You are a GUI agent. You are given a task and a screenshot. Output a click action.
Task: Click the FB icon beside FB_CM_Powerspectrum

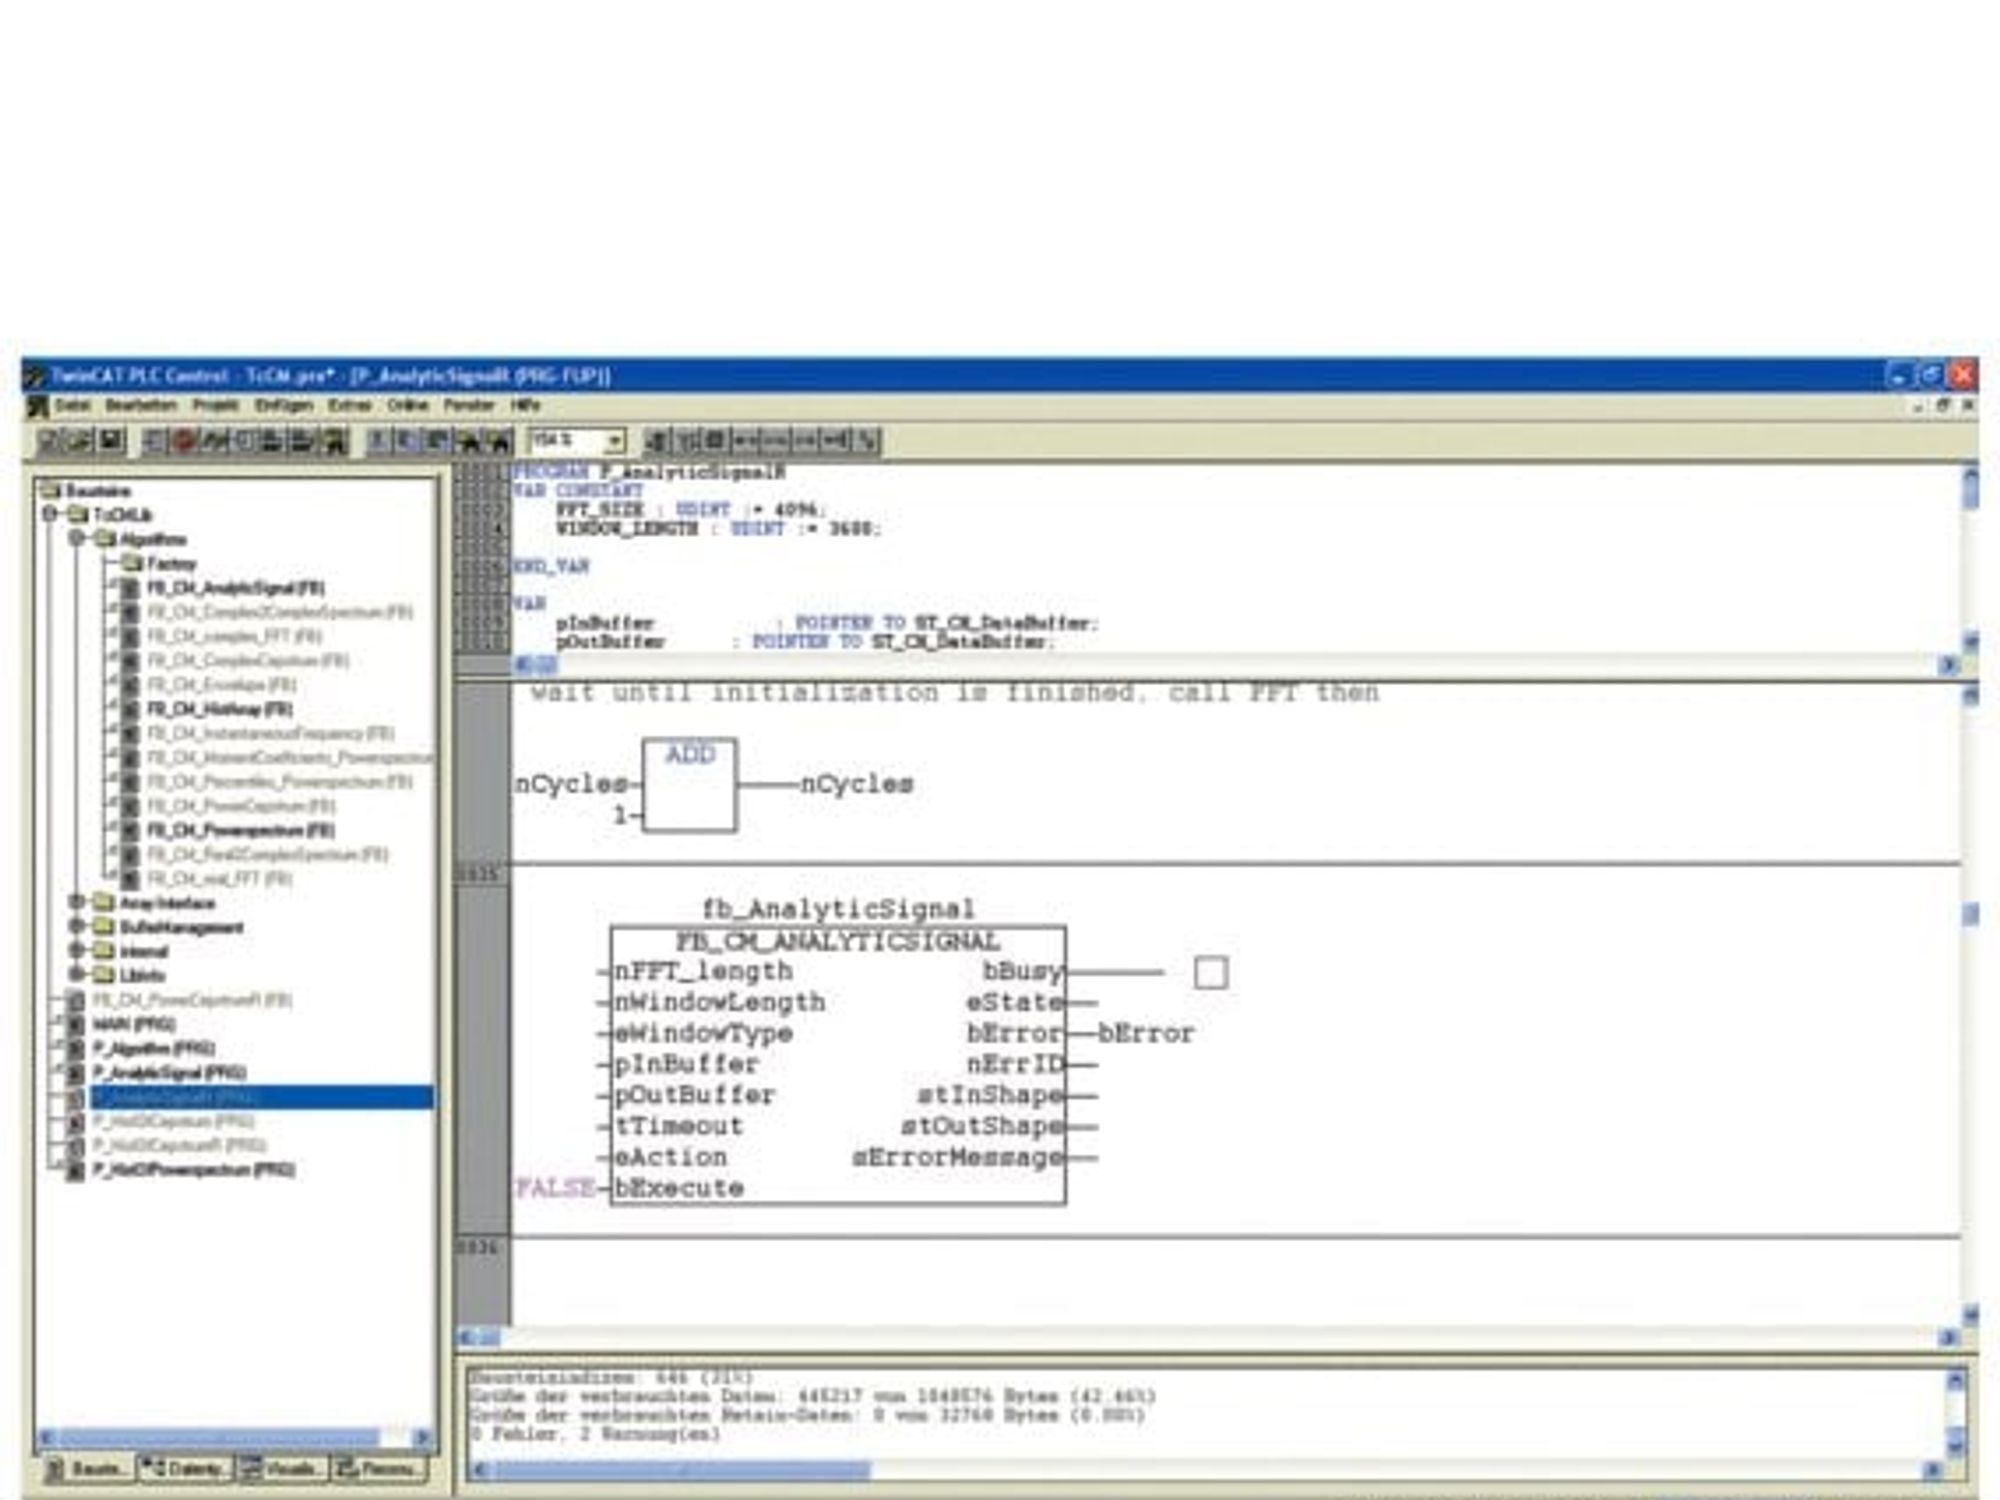coord(130,830)
